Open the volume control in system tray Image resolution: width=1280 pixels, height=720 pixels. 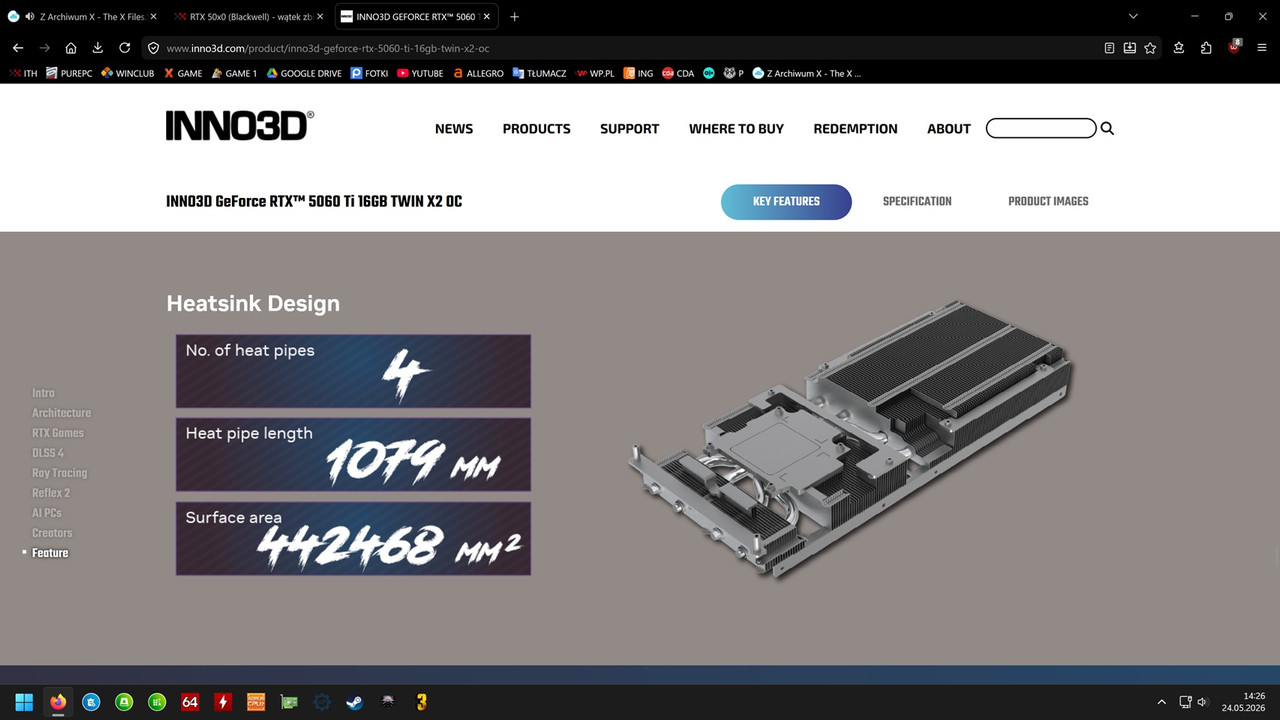1202,702
